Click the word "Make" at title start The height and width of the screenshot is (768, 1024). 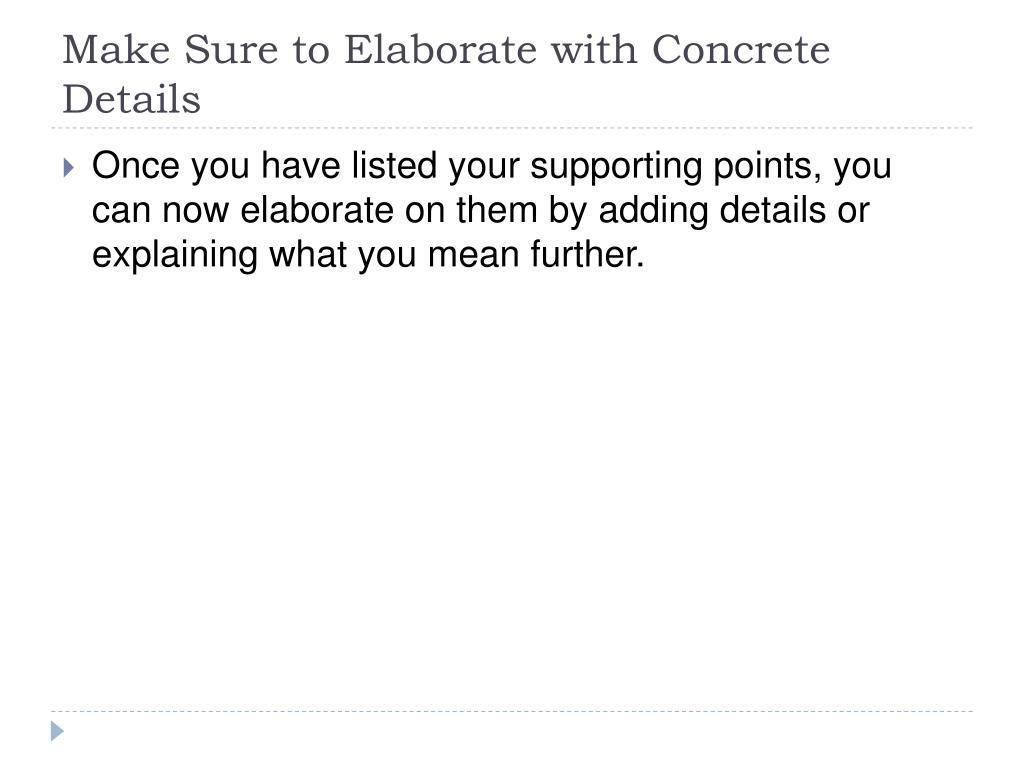click(117, 50)
